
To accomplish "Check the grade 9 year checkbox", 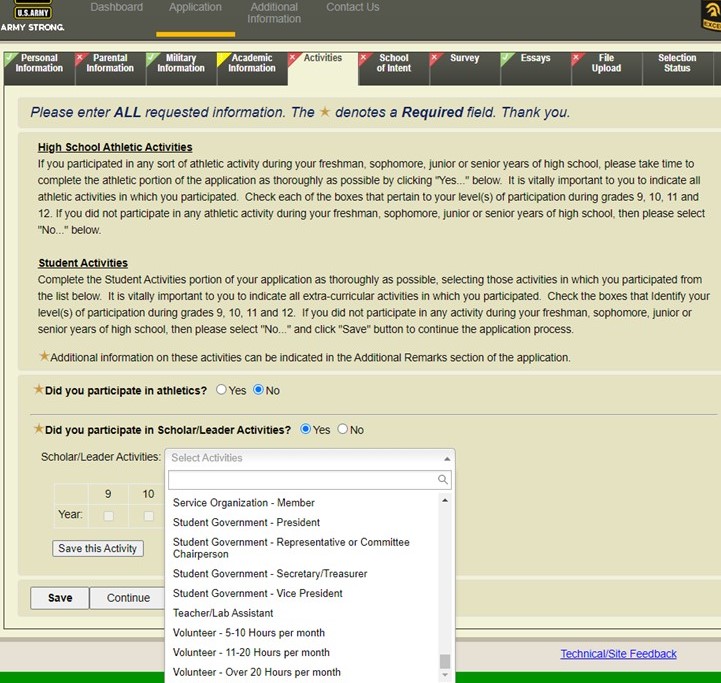I will click(108, 516).
